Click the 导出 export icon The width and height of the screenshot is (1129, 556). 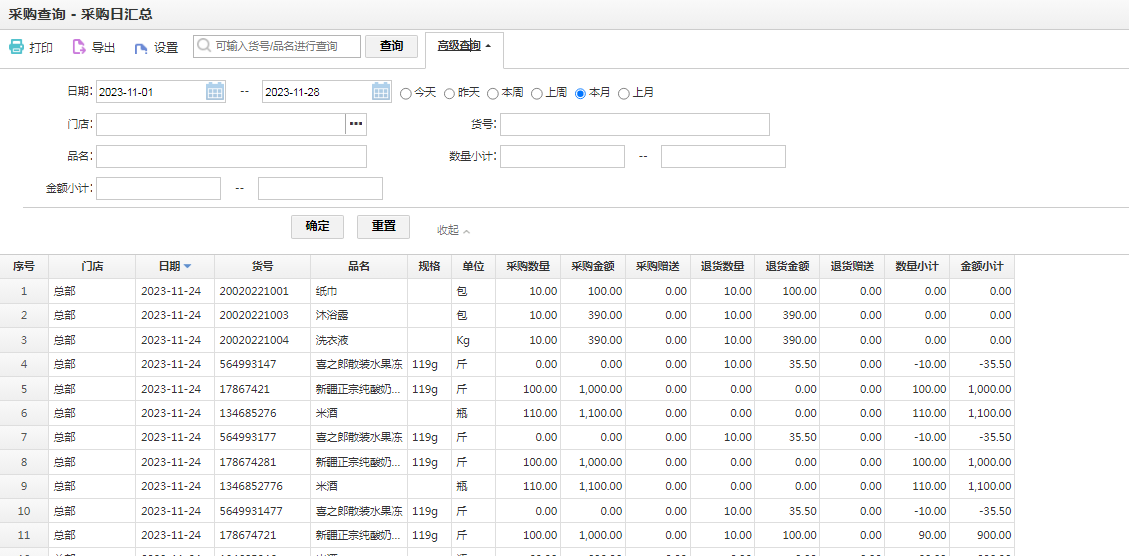click(x=78, y=48)
